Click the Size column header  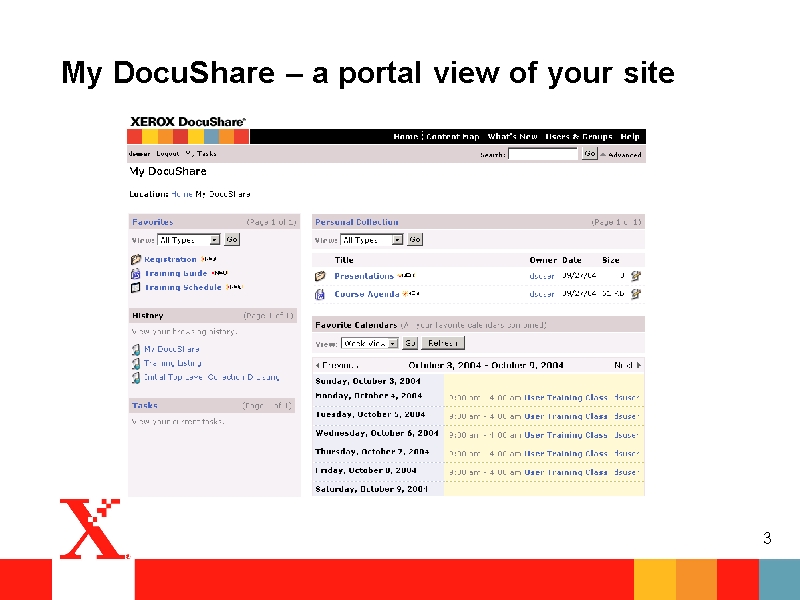click(x=611, y=260)
